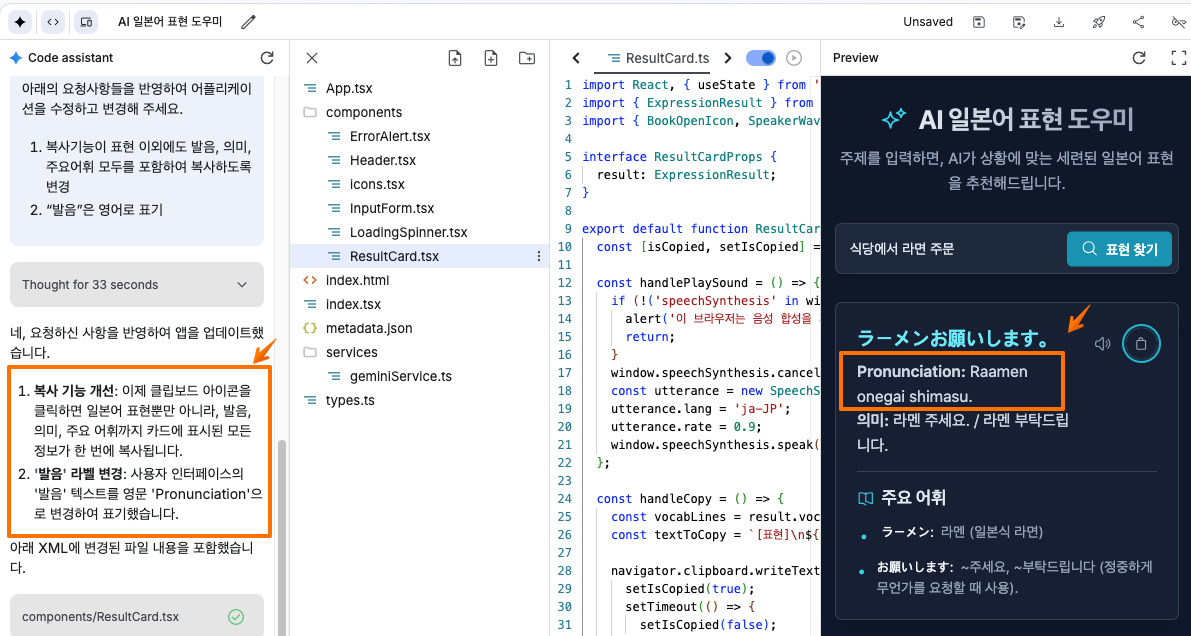Select the ResultCard.ts editor tab
Viewport: 1191px width, 636px height.
pyautogui.click(x=659, y=59)
